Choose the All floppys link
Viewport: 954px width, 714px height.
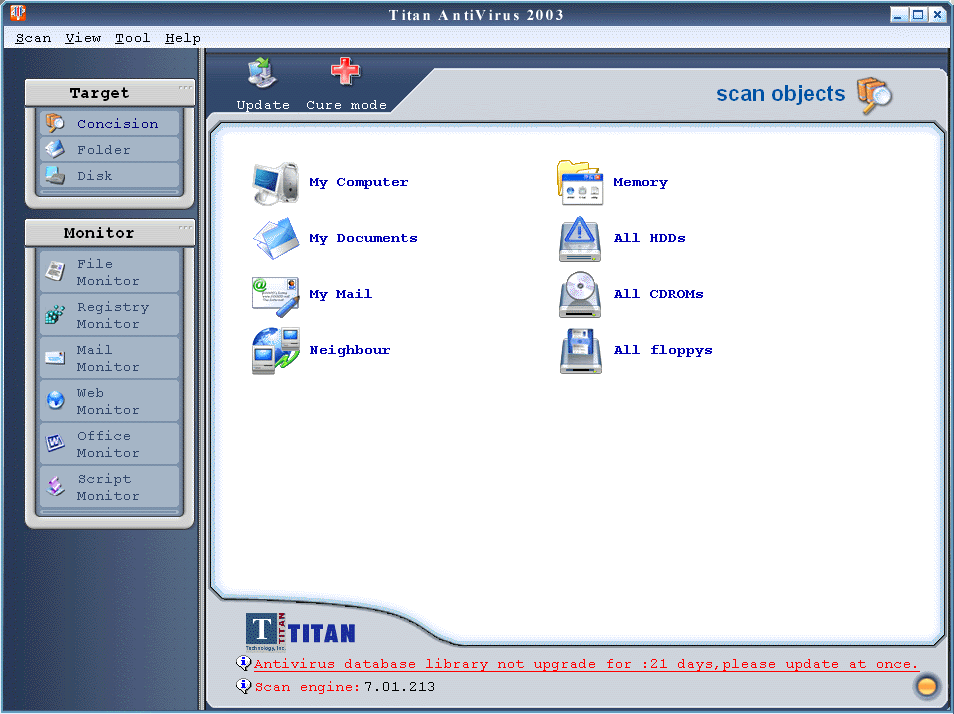pyautogui.click(x=663, y=350)
